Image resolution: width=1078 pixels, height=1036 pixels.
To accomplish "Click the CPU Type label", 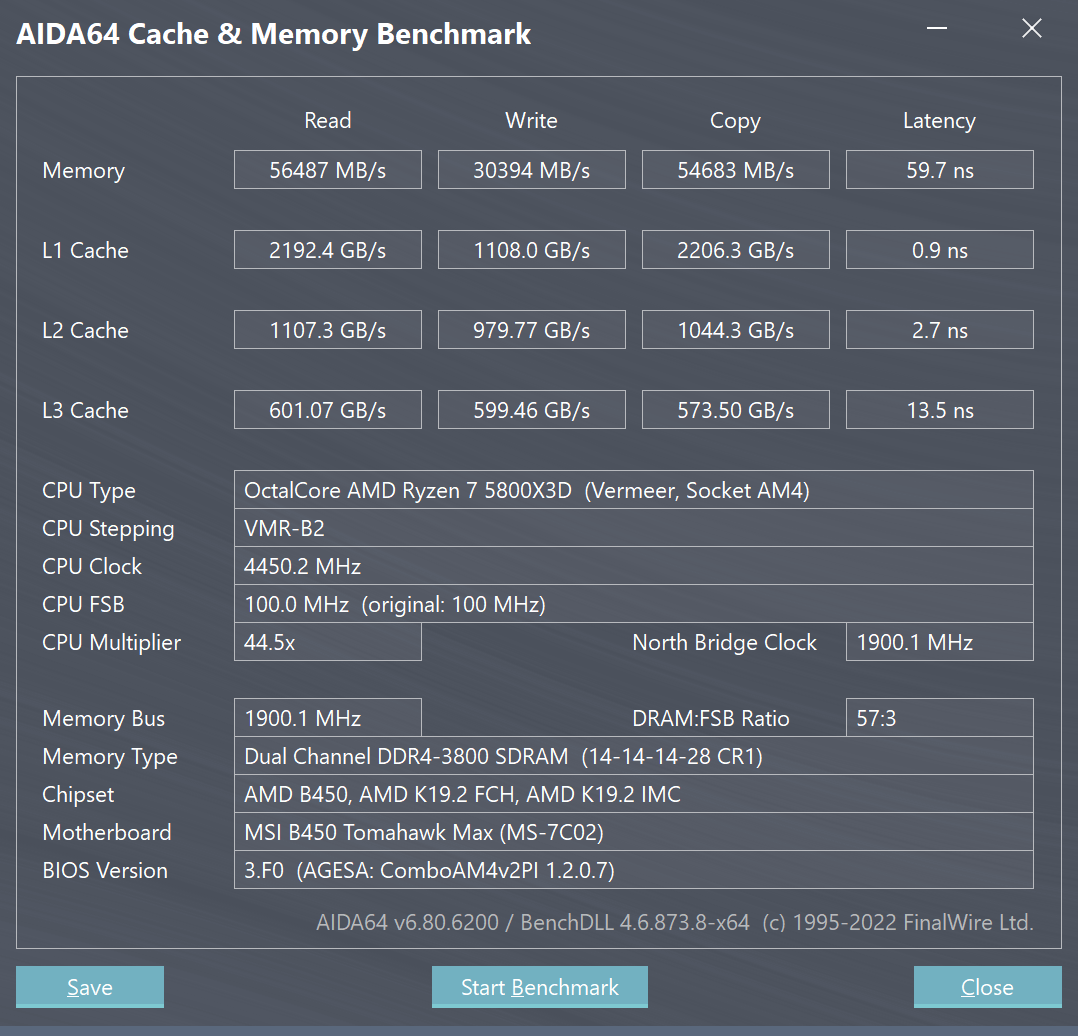I will click(89, 491).
